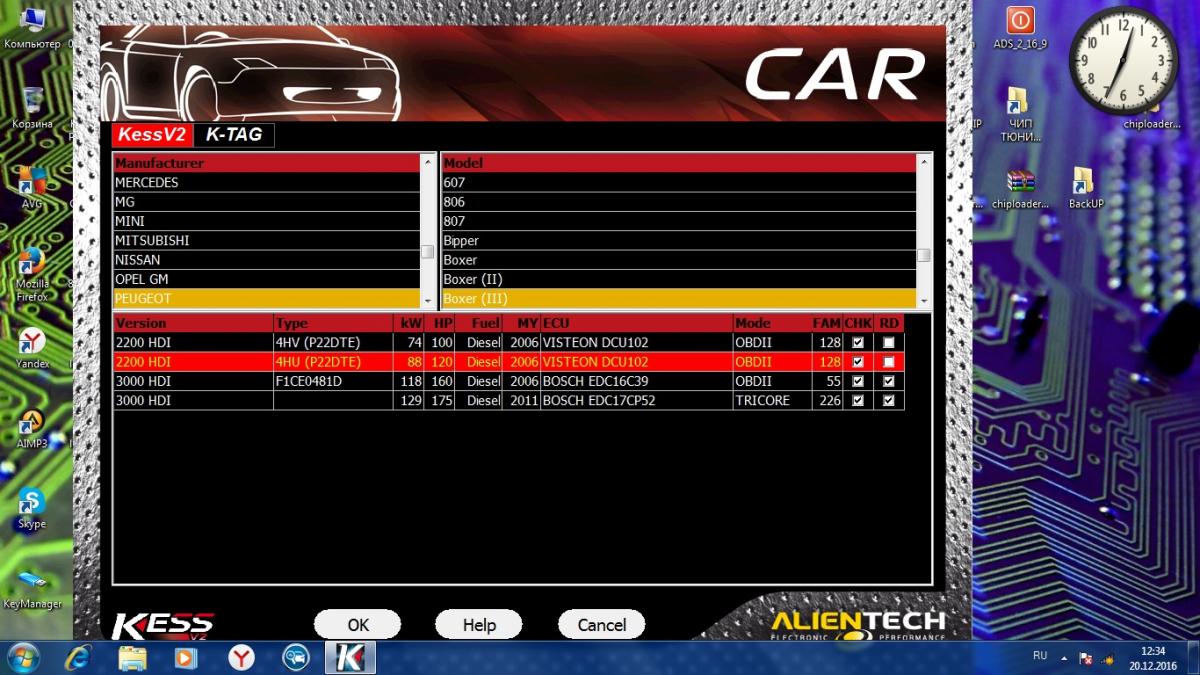The height and width of the screenshot is (675, 1200).
Task: Open the clock gadget on desktop
Action: click(x=1124, y=61)
